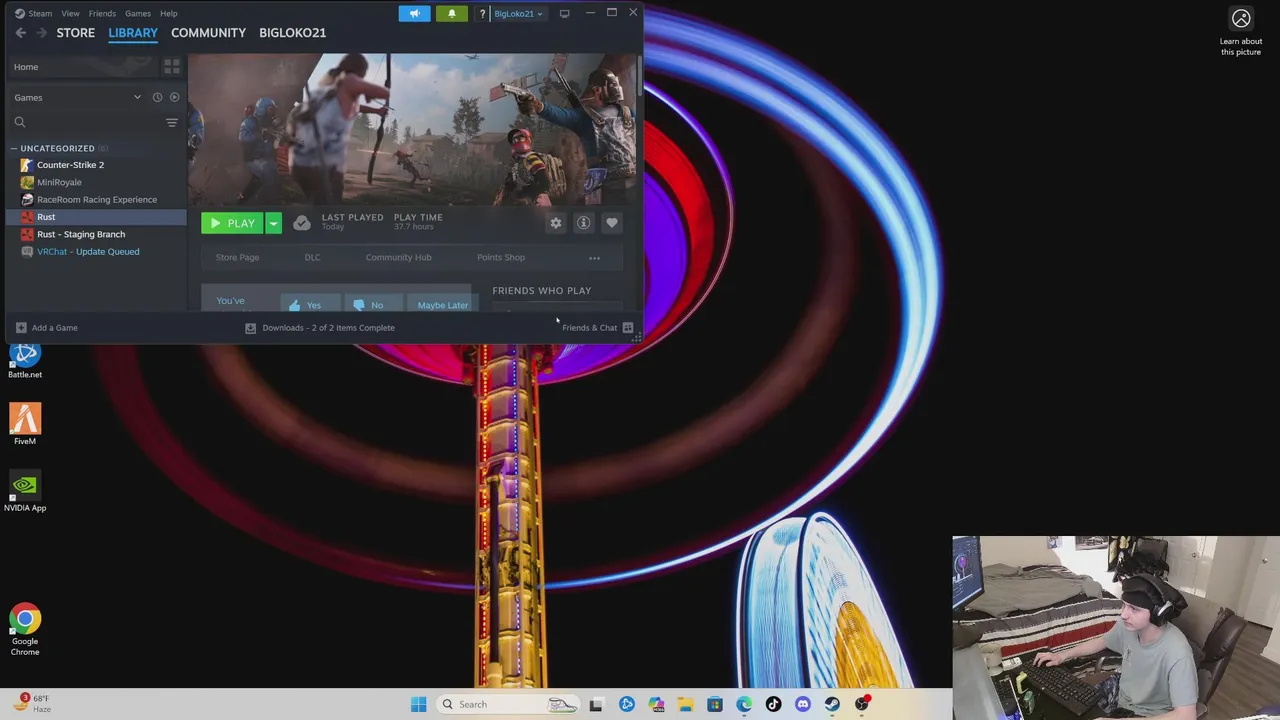1280x720 pixels.
Task: Switch to the LIBRARY tab
Action: [133, 33]
